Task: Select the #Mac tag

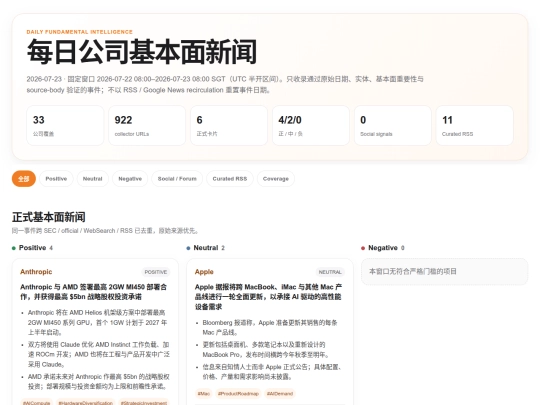Action: (204, 394)
